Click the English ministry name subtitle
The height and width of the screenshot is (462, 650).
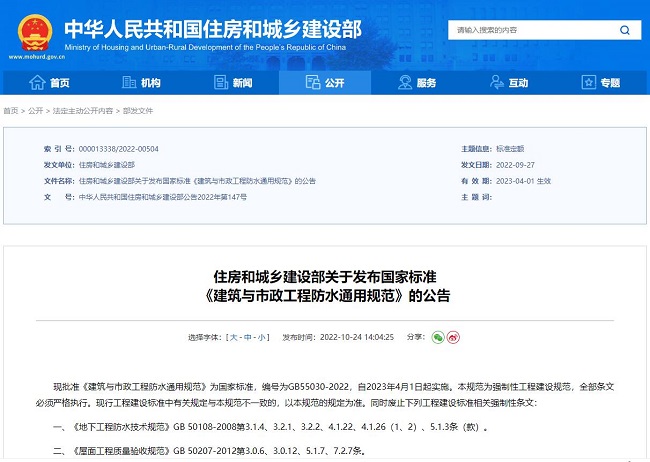[205, 47]
